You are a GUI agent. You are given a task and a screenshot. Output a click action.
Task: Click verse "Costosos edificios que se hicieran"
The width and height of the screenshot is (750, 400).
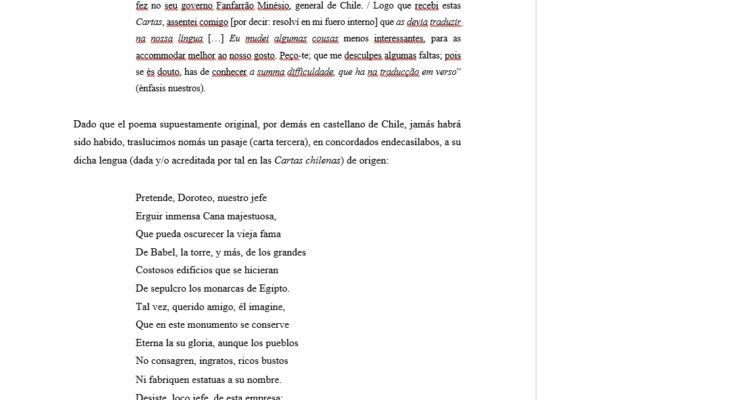coord(207,270)
